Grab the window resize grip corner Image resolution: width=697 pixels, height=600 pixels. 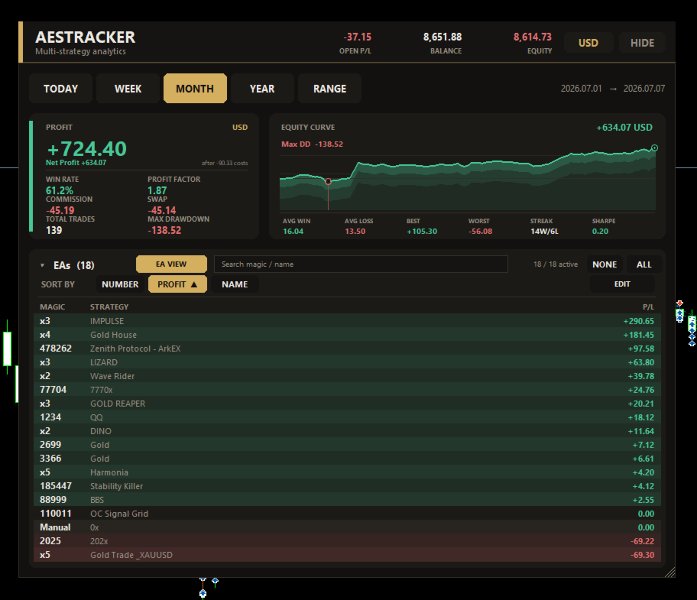[x=670, y=572]
